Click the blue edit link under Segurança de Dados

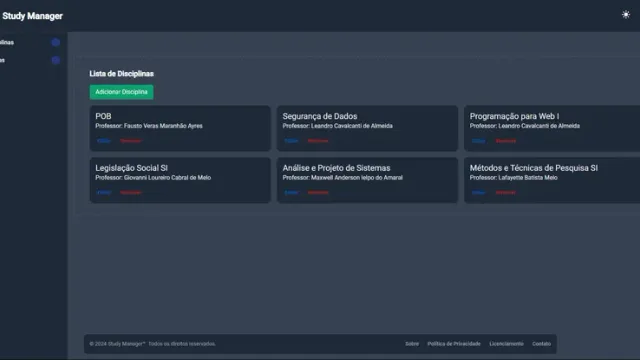click(x=291, y=141)
